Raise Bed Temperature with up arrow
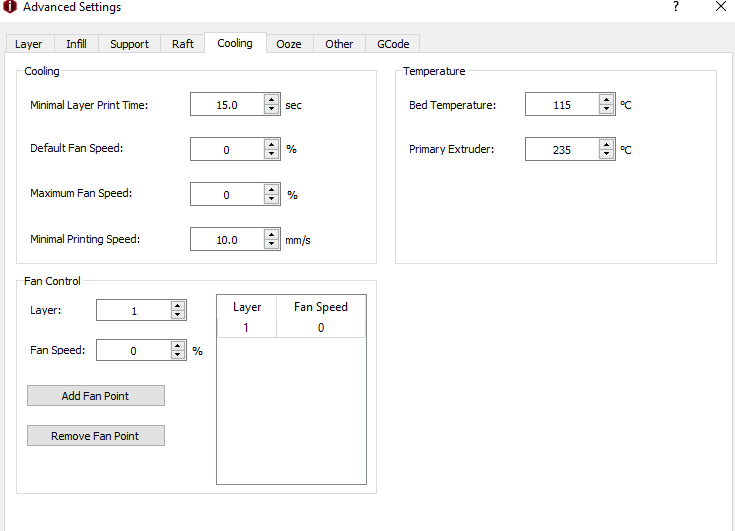 point(606,100)
